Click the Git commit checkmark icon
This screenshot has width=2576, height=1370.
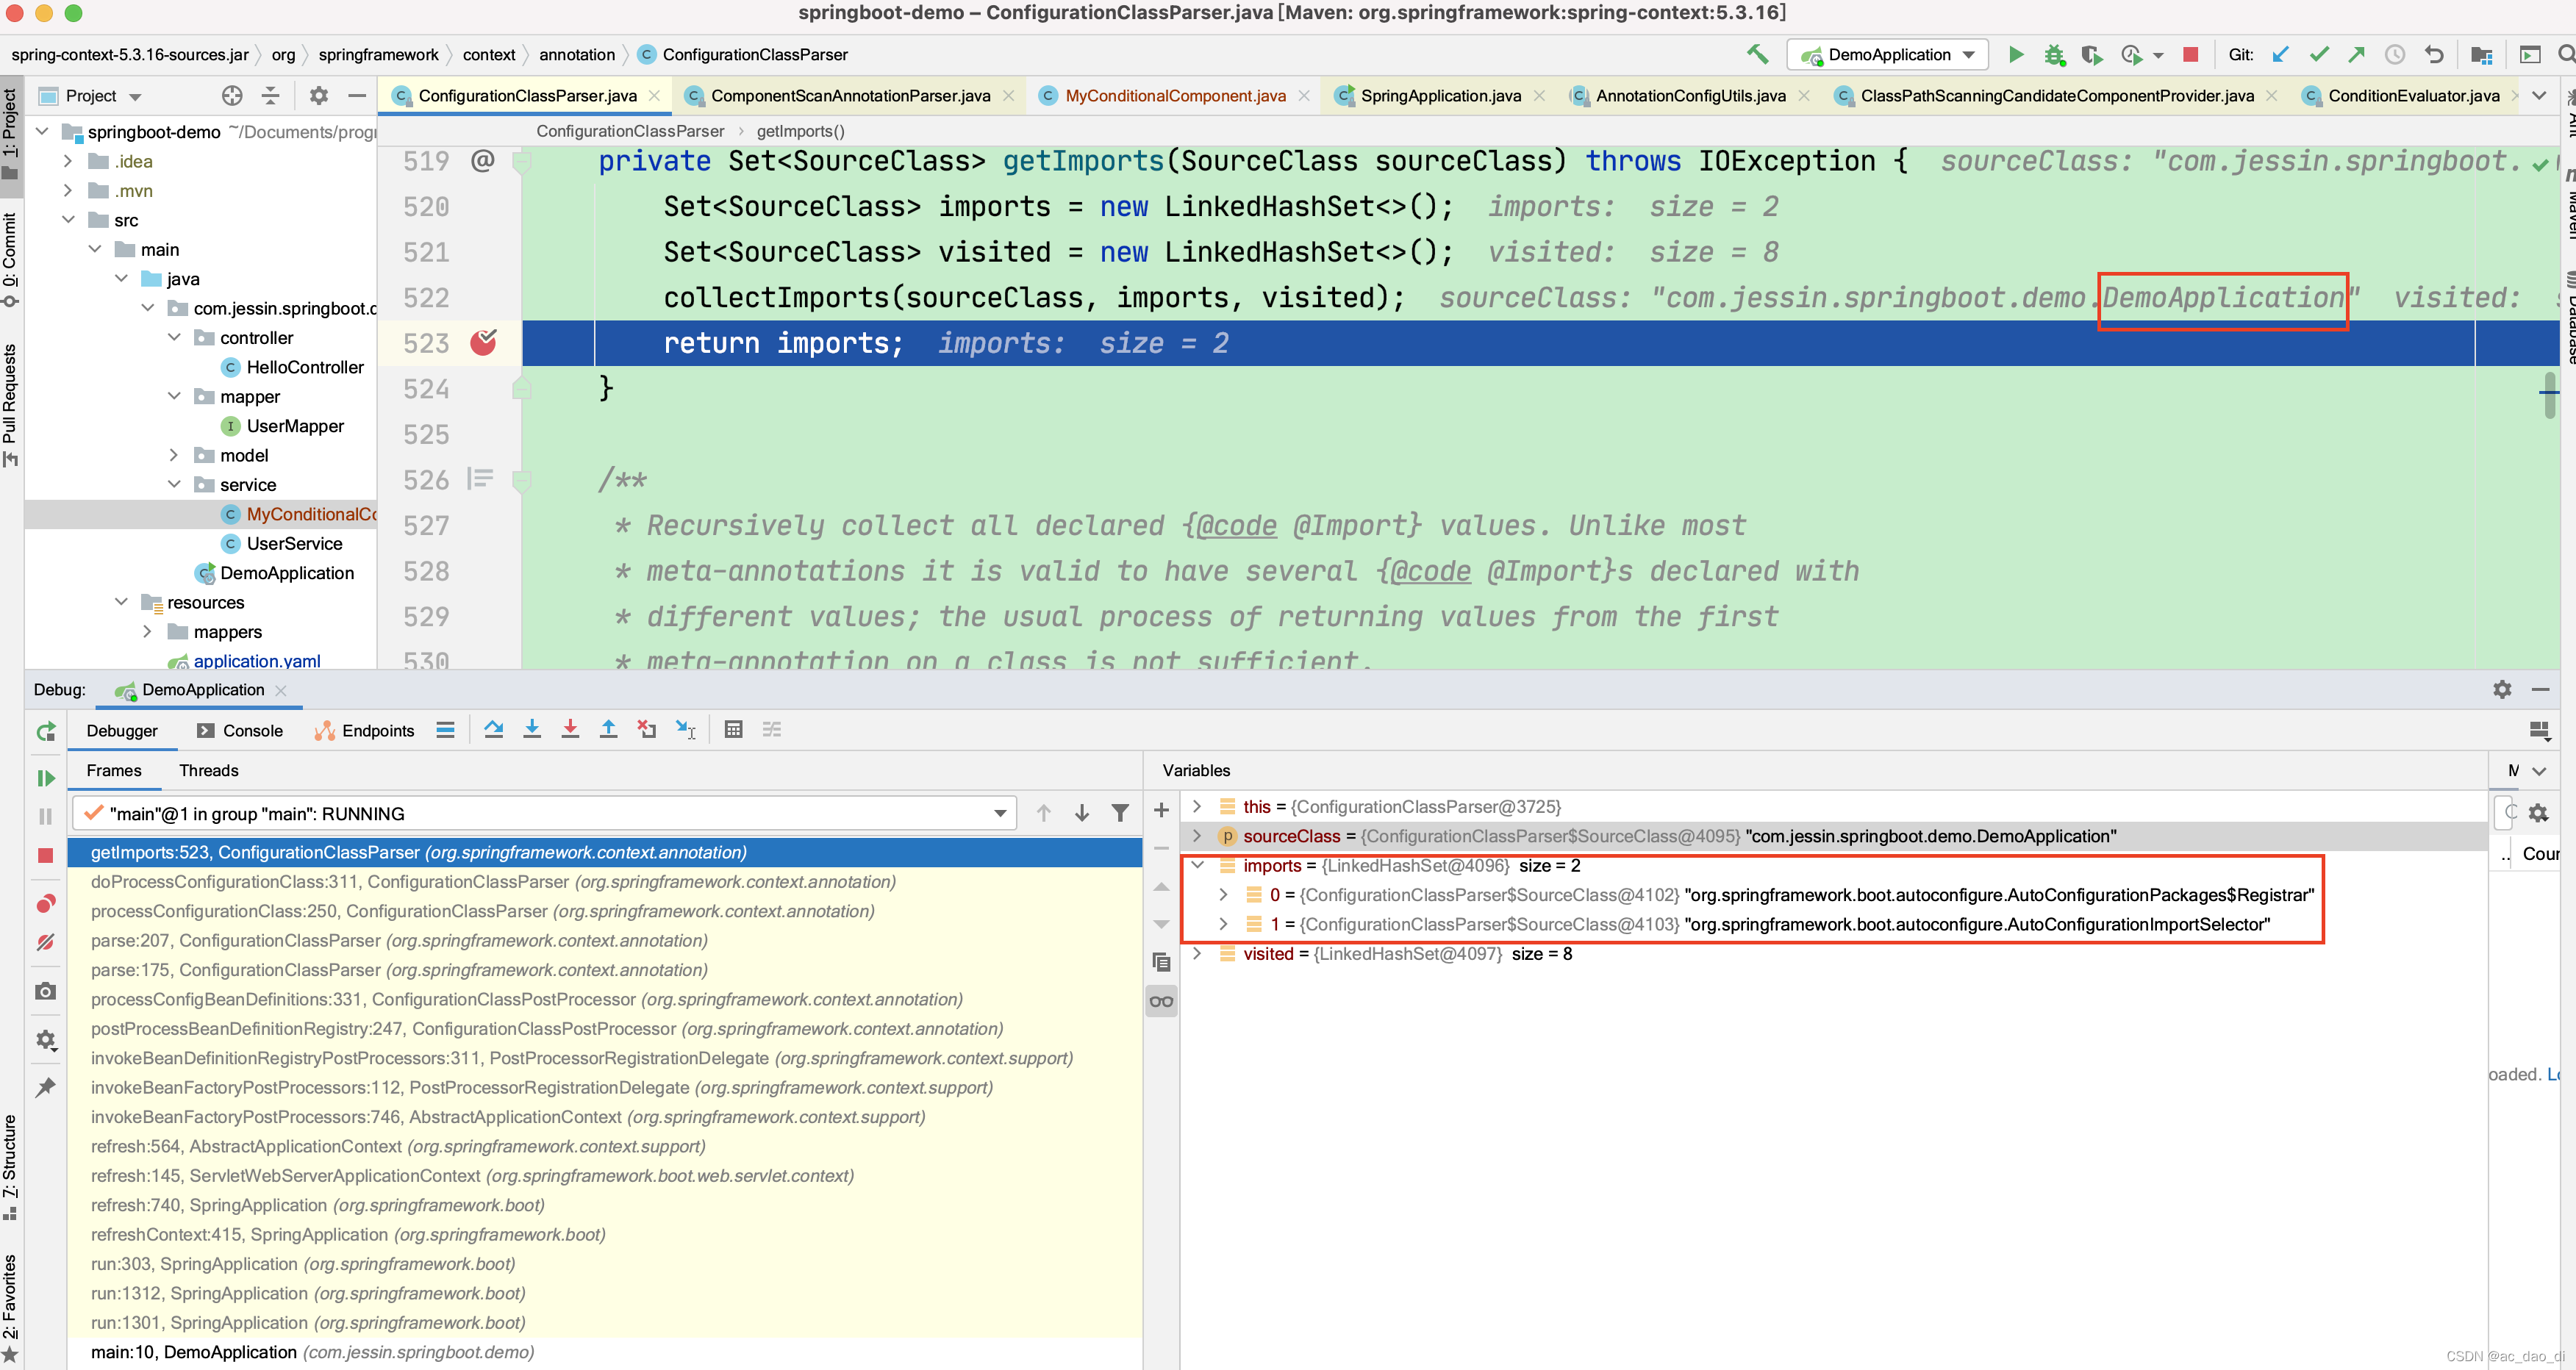pos(2319,54)
